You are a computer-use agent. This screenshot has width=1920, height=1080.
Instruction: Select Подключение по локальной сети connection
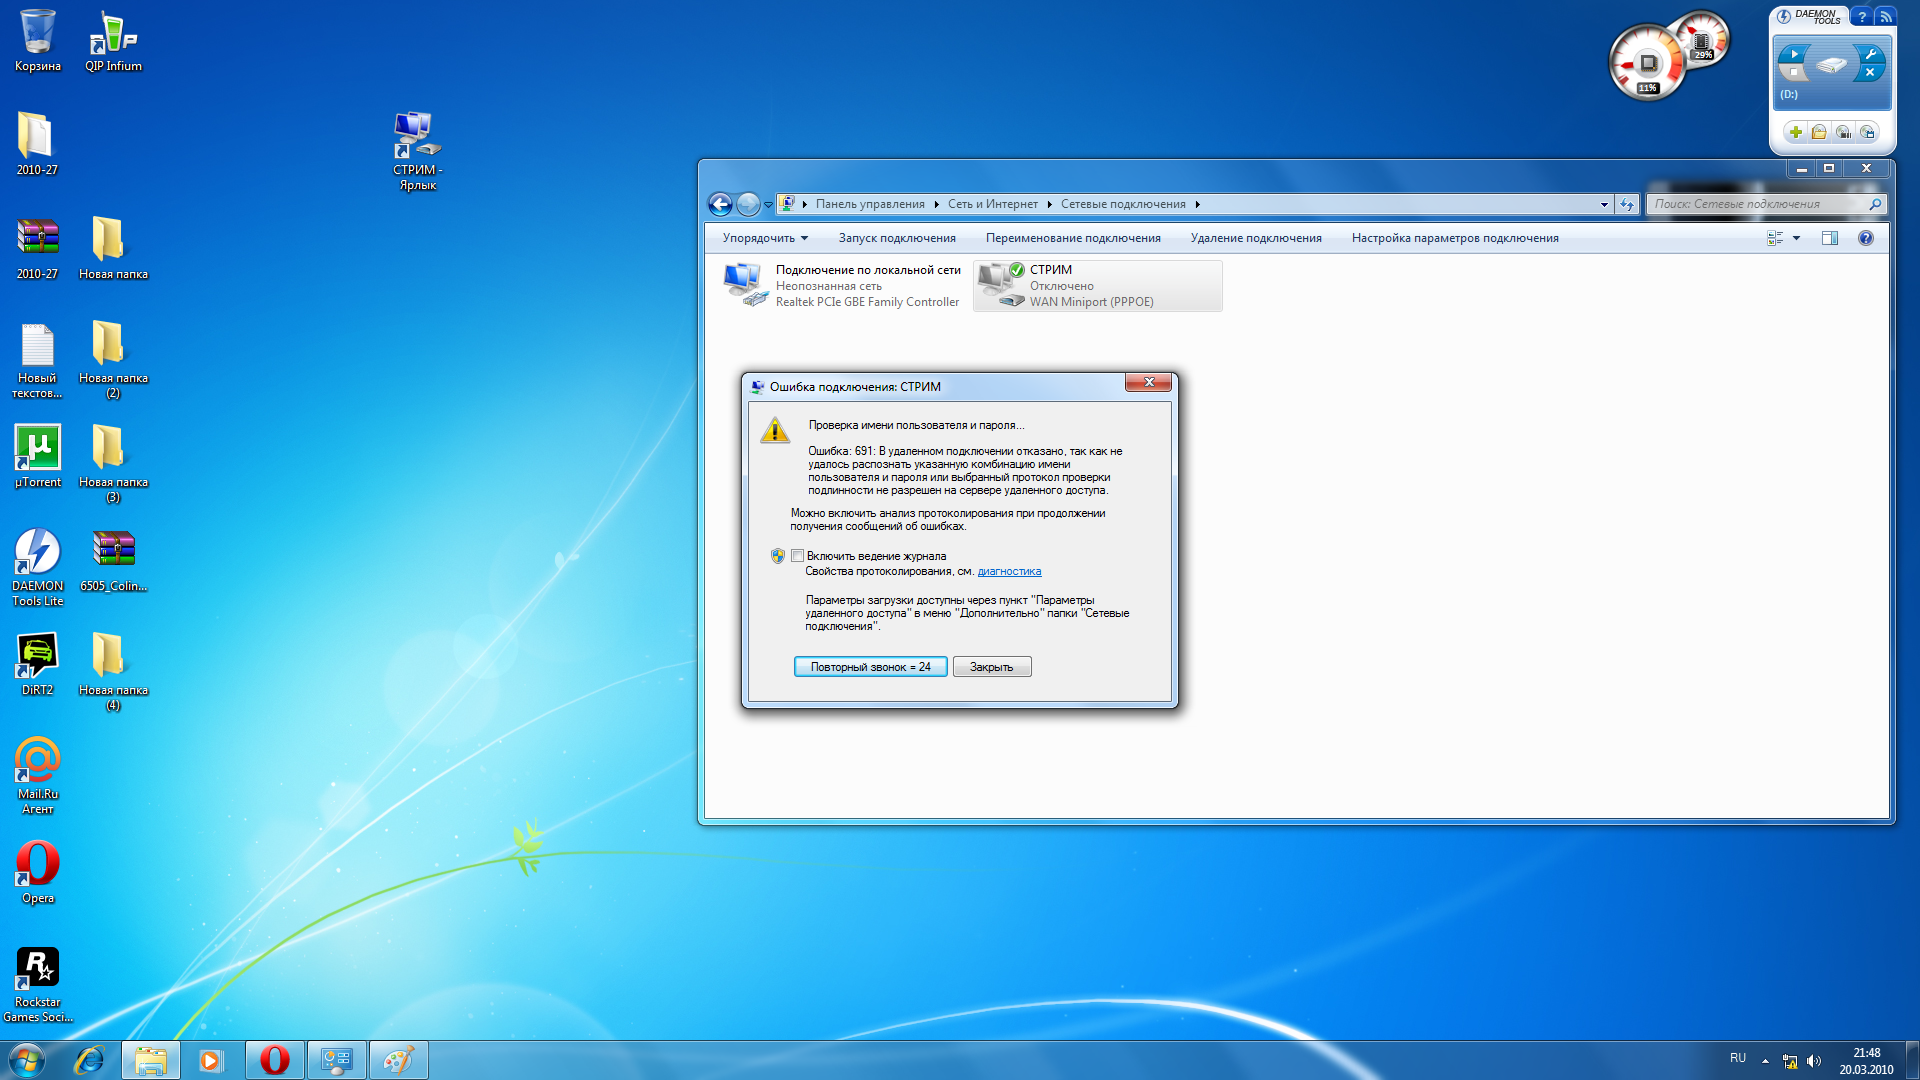coord(843,286)
